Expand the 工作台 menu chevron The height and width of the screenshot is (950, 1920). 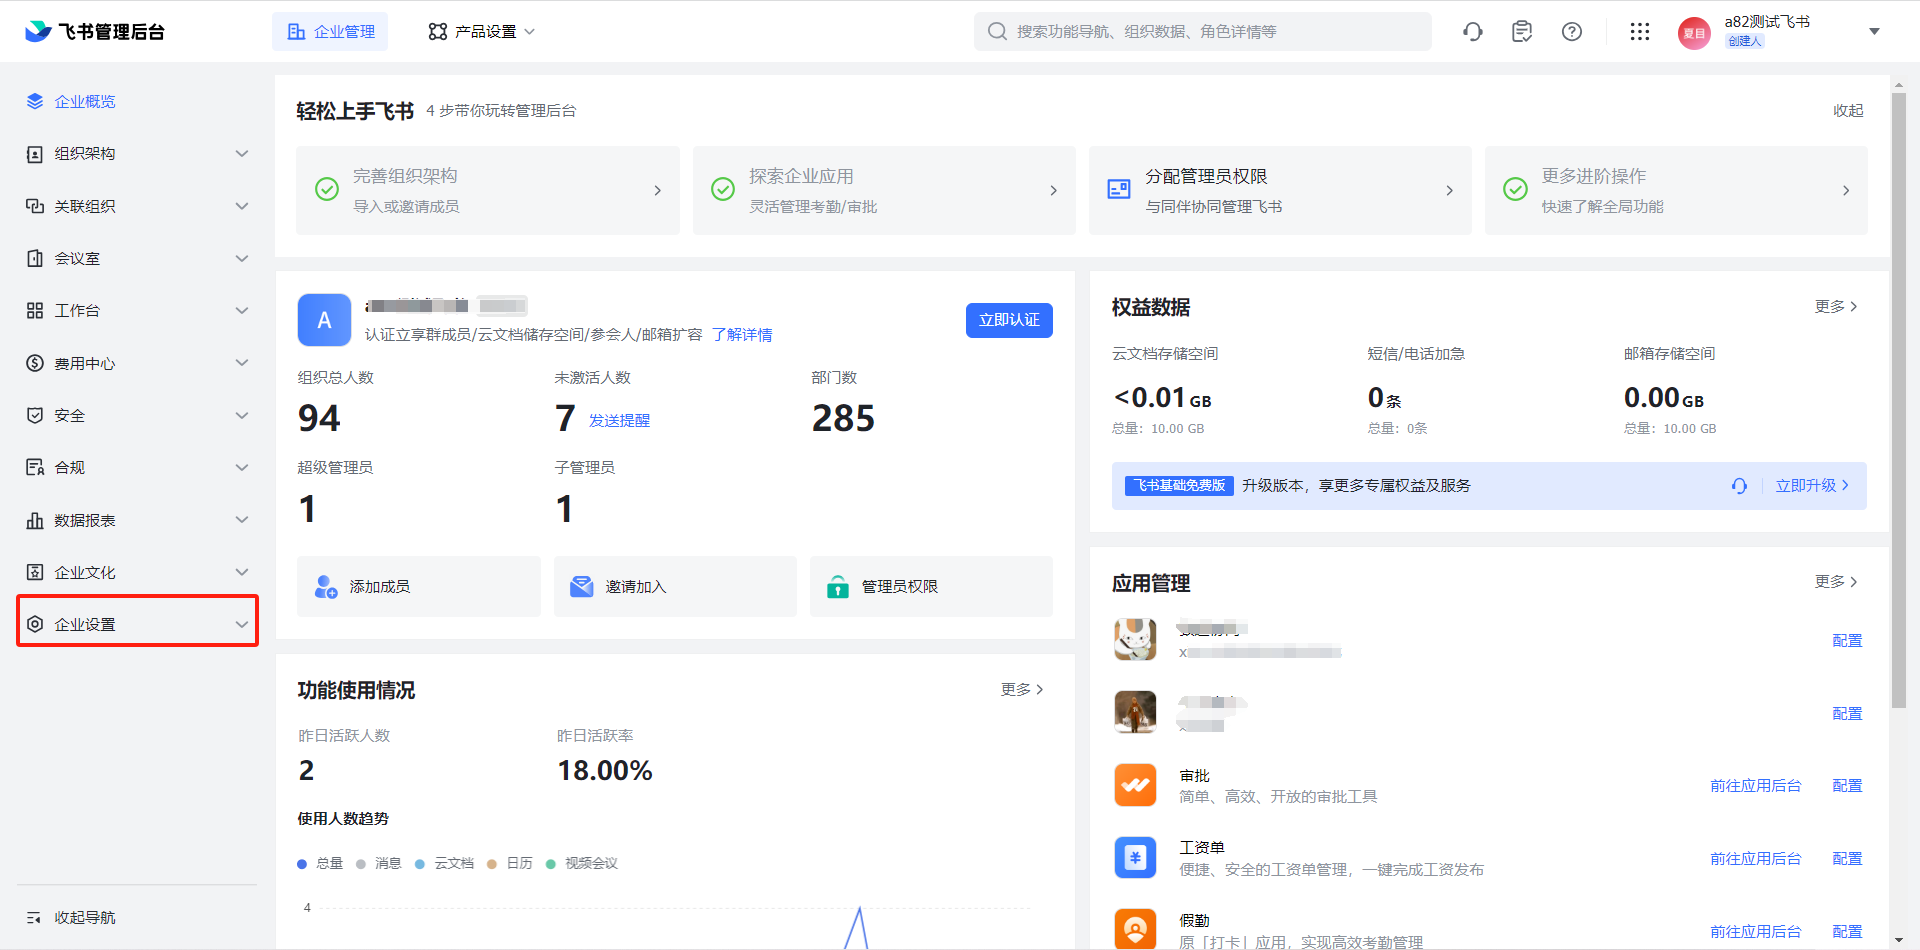tap(241, 311)
